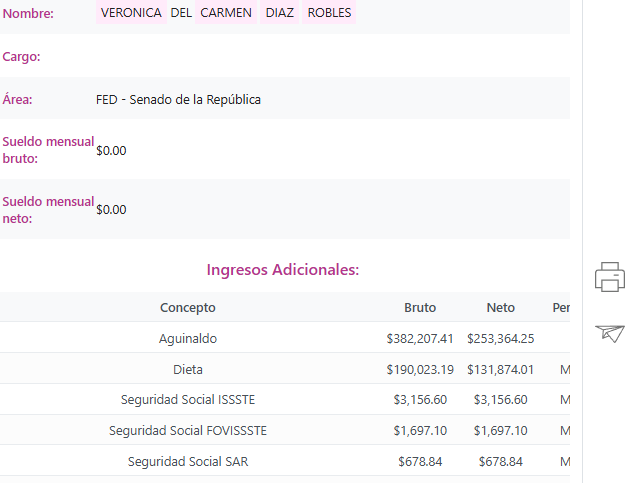The height and width of the screenshot is (483, 639).
Task: Click the Ingresos Adicionales heading
Action: pos(282,270)
